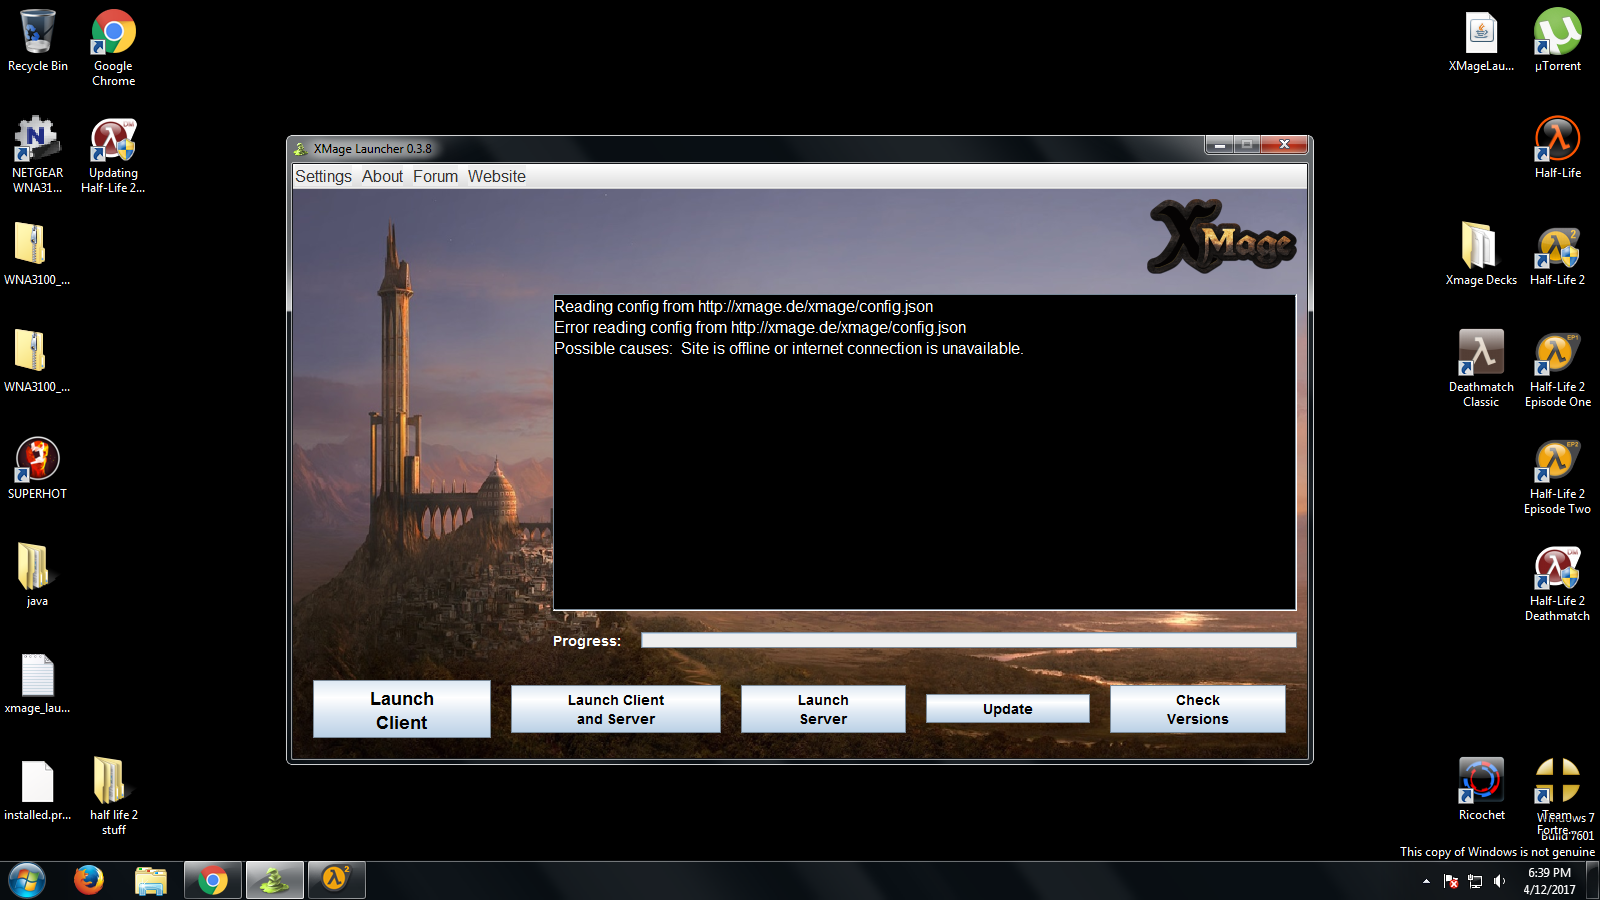Open Windows Explorer from the taskbar
1600x900 pixels.
151,880
